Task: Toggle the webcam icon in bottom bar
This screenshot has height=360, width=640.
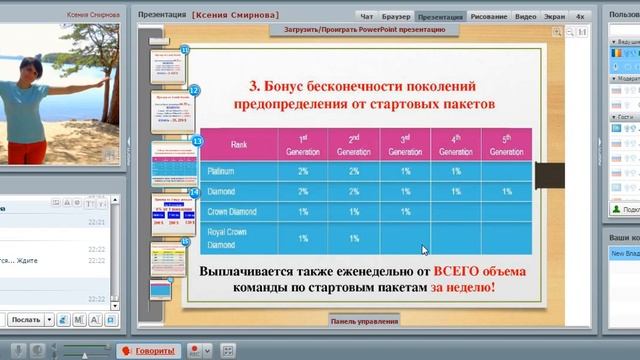Action: click(x=37, y=351)
